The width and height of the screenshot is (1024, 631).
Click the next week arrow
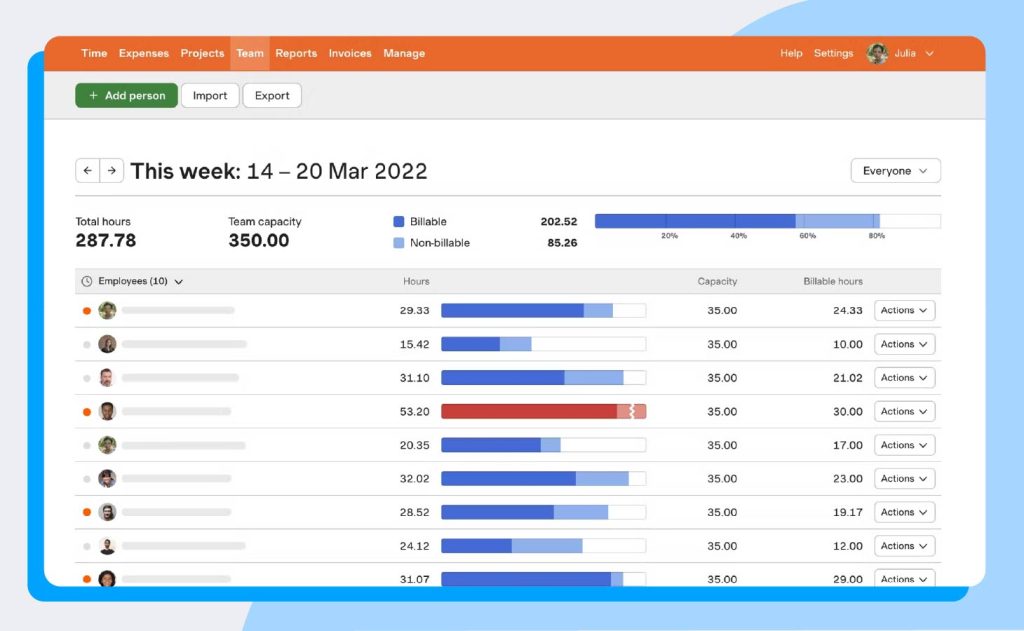[112, 170]
